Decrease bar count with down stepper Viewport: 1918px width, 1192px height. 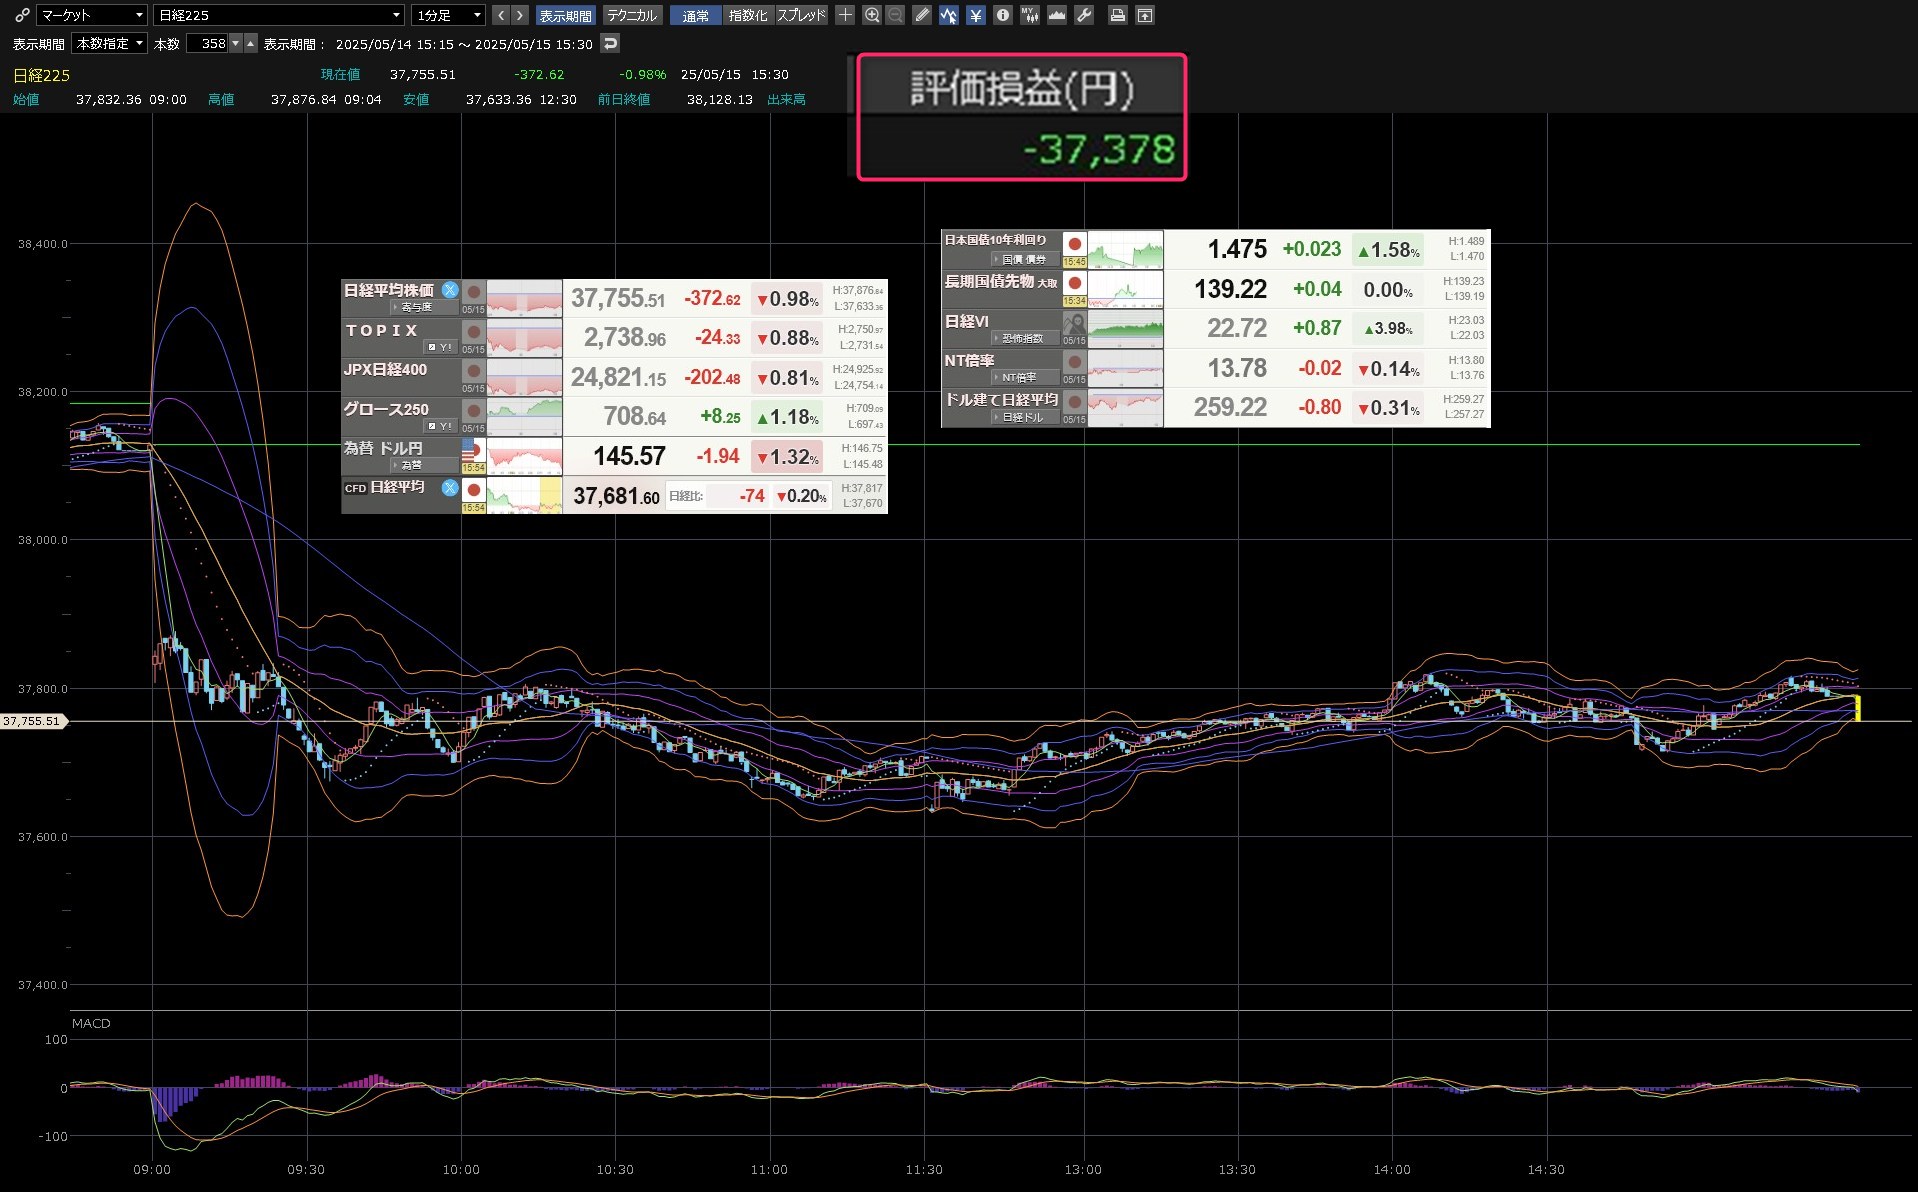(236, 43)
